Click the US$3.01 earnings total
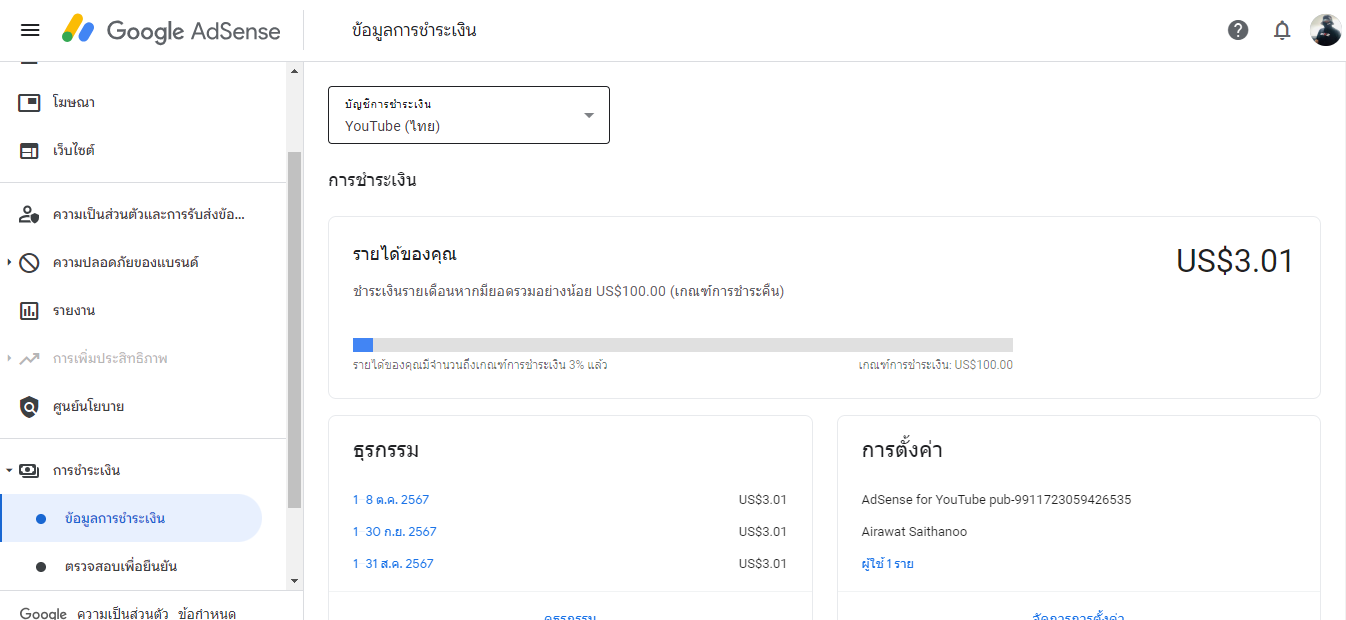Screen dimensions: 1346x620 click(x=1235, y=261)
